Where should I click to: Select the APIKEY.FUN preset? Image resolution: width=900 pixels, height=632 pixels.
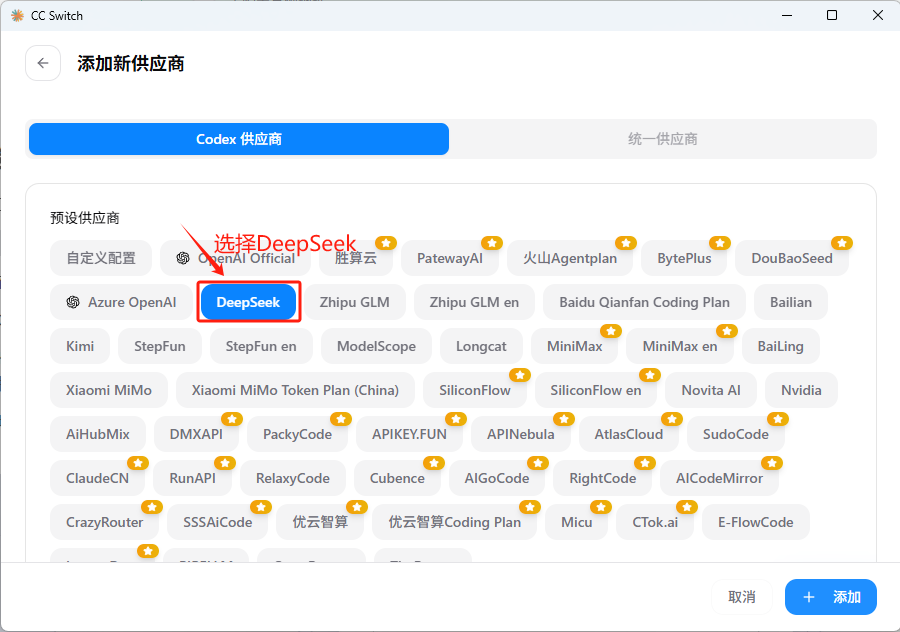(x=409, y=434)
